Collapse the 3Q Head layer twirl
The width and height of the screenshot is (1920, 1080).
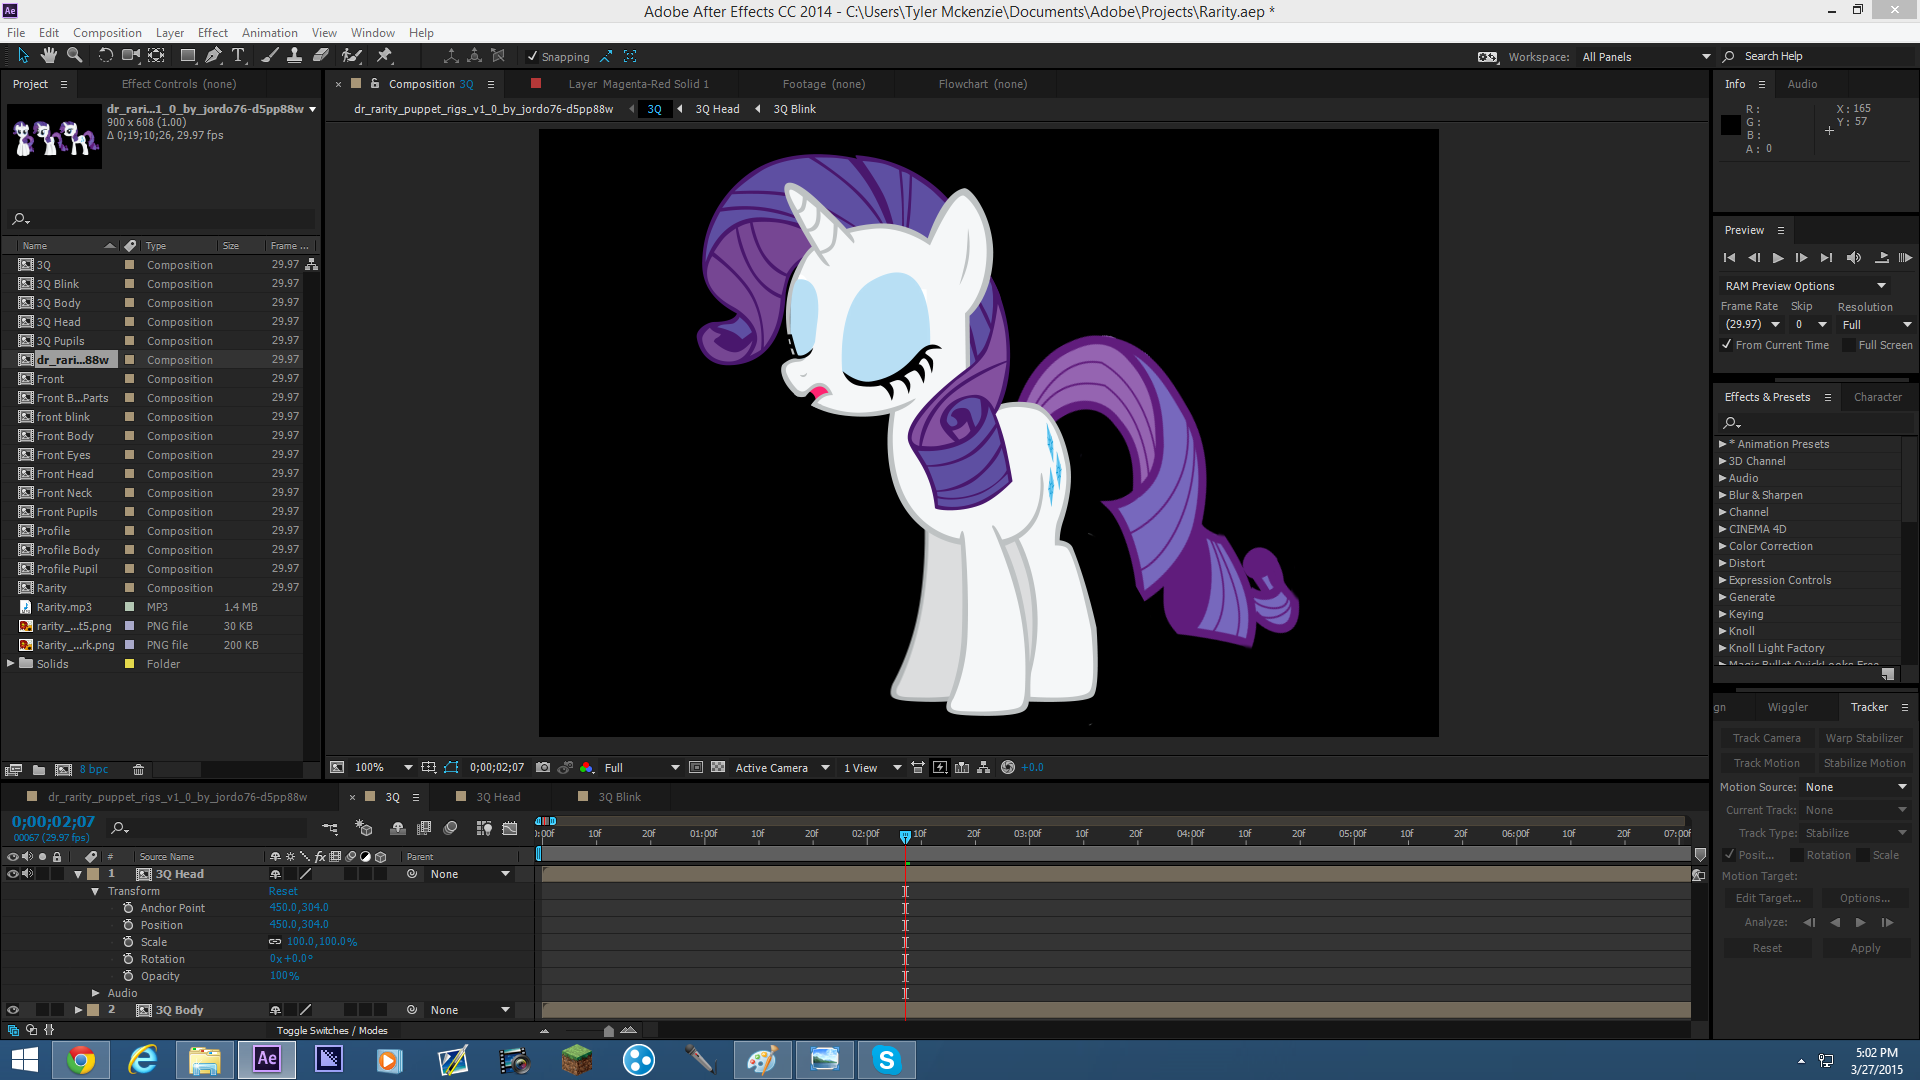[78, 874]
